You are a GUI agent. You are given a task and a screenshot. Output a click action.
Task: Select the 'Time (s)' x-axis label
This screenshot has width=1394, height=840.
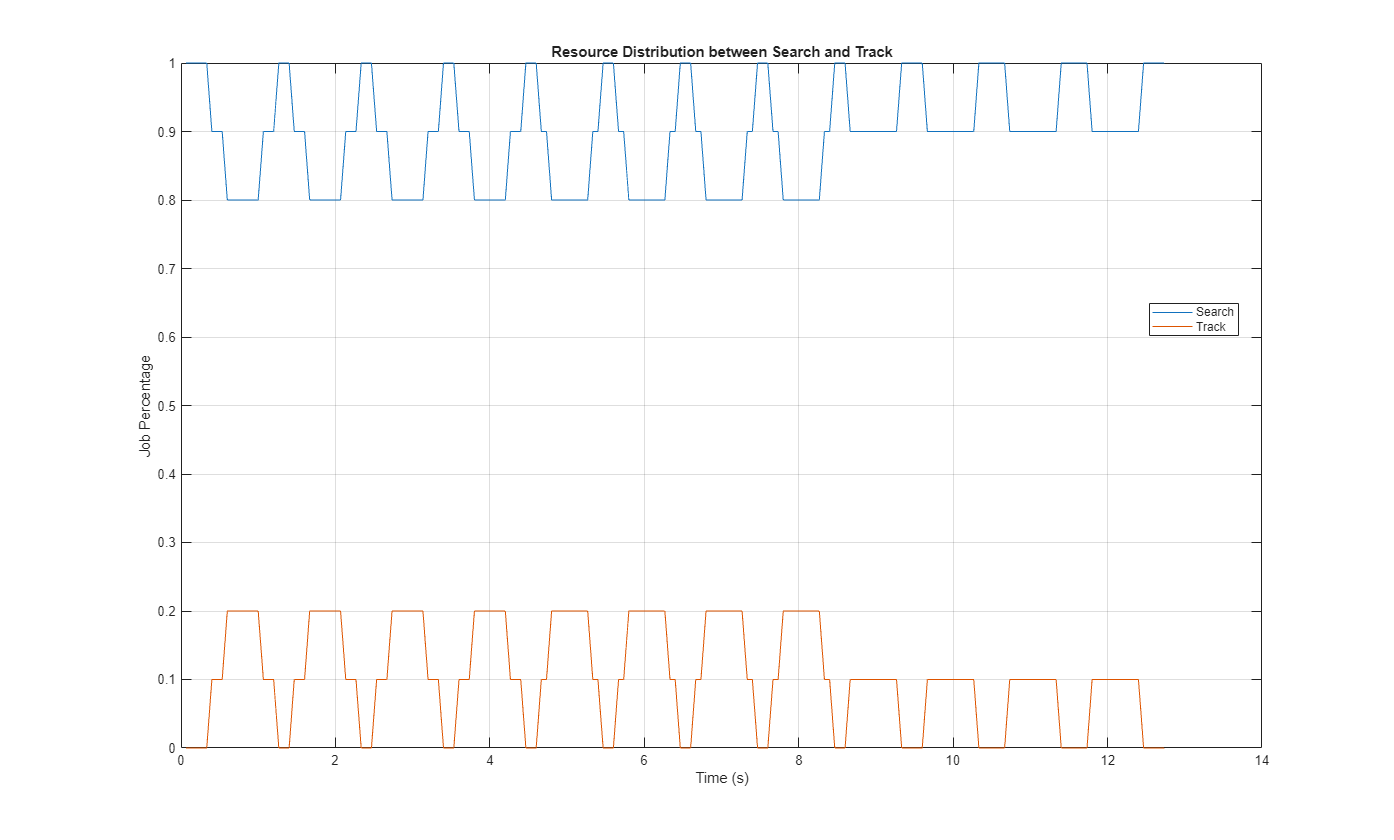[x=721, y=779]
